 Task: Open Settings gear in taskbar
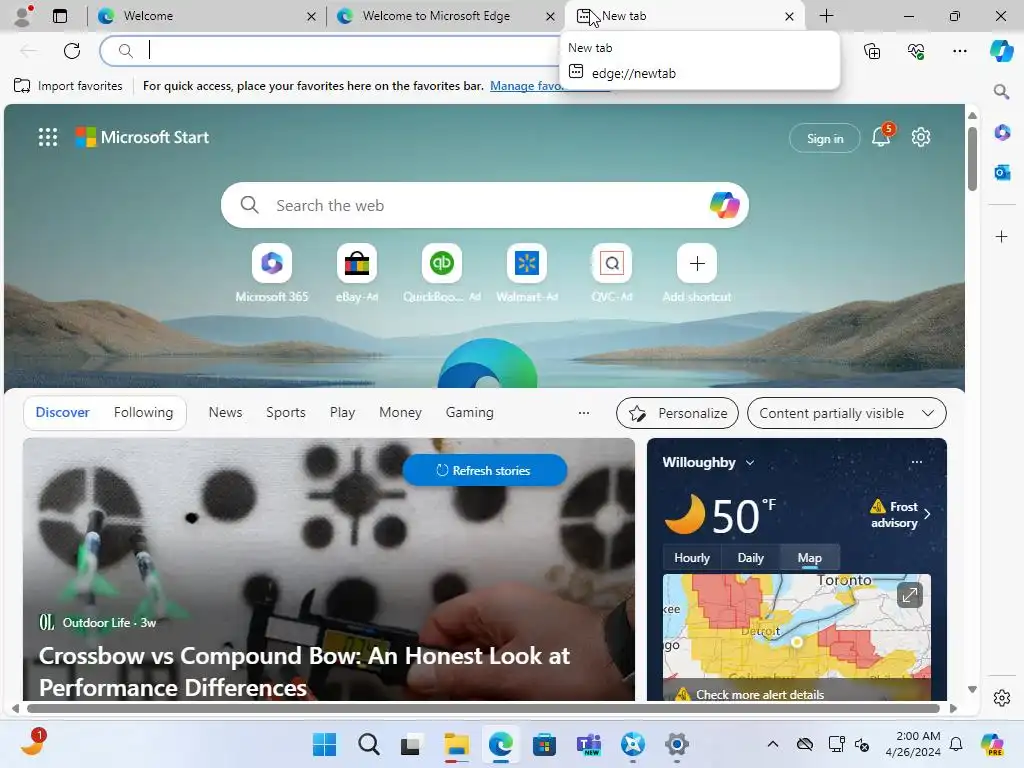677,744
